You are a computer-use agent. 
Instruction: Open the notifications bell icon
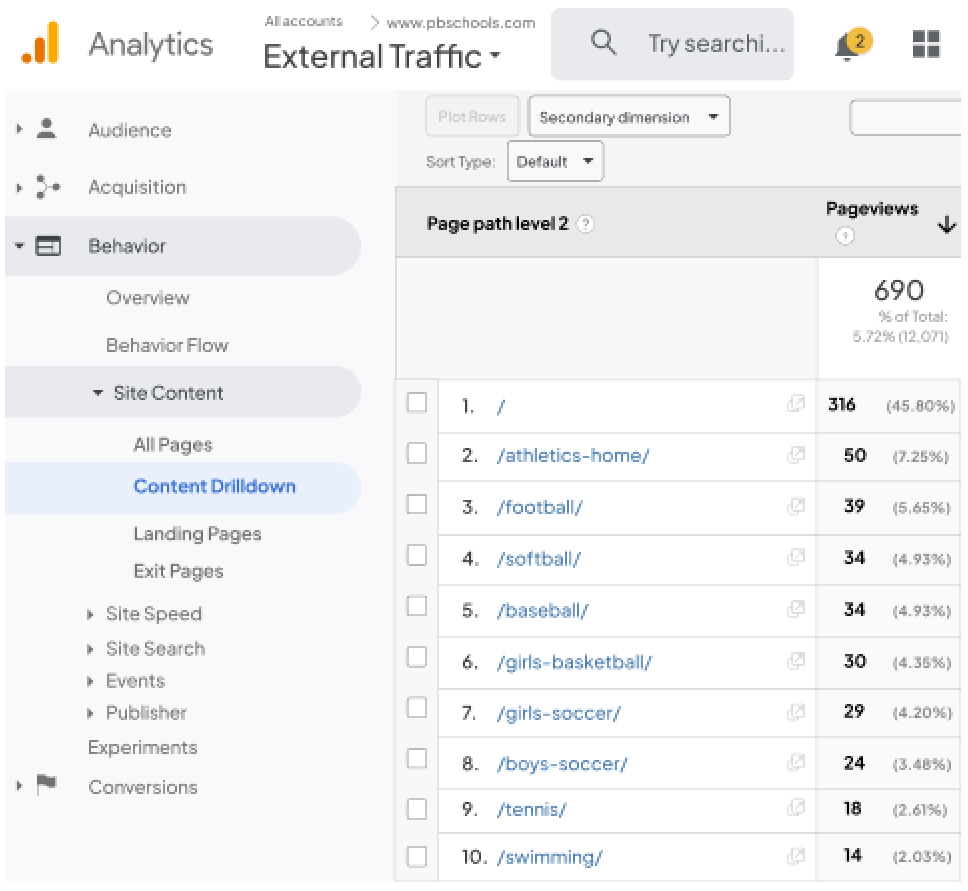851,45
